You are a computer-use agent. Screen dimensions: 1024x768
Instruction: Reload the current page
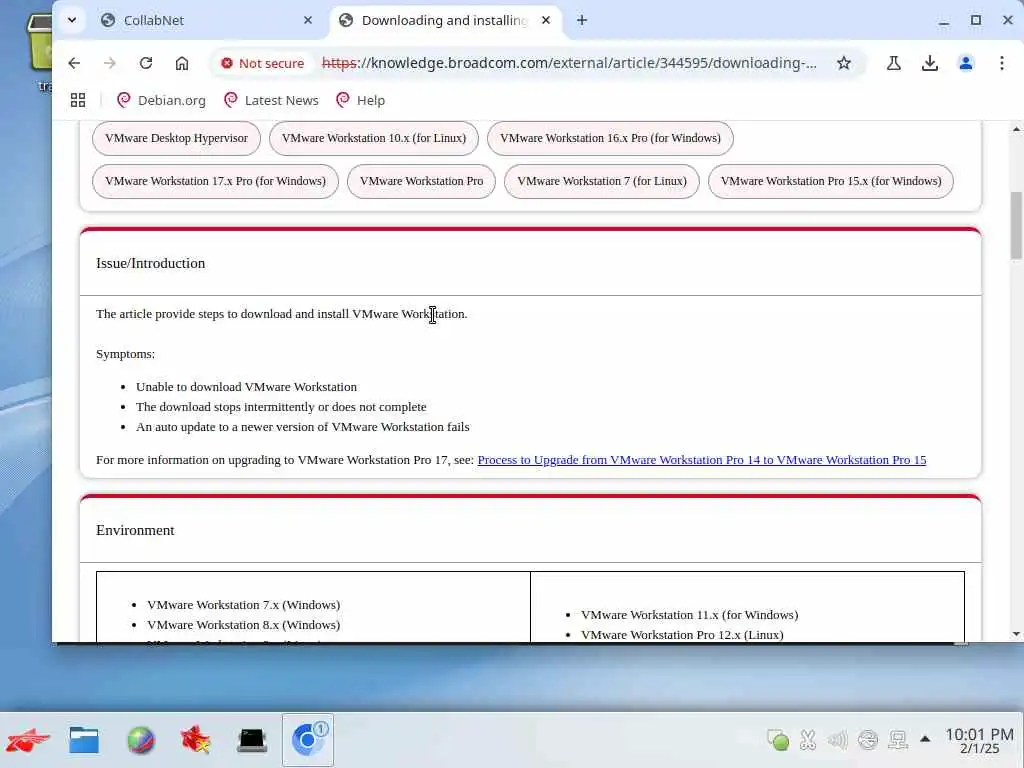[x=146, y=63]
